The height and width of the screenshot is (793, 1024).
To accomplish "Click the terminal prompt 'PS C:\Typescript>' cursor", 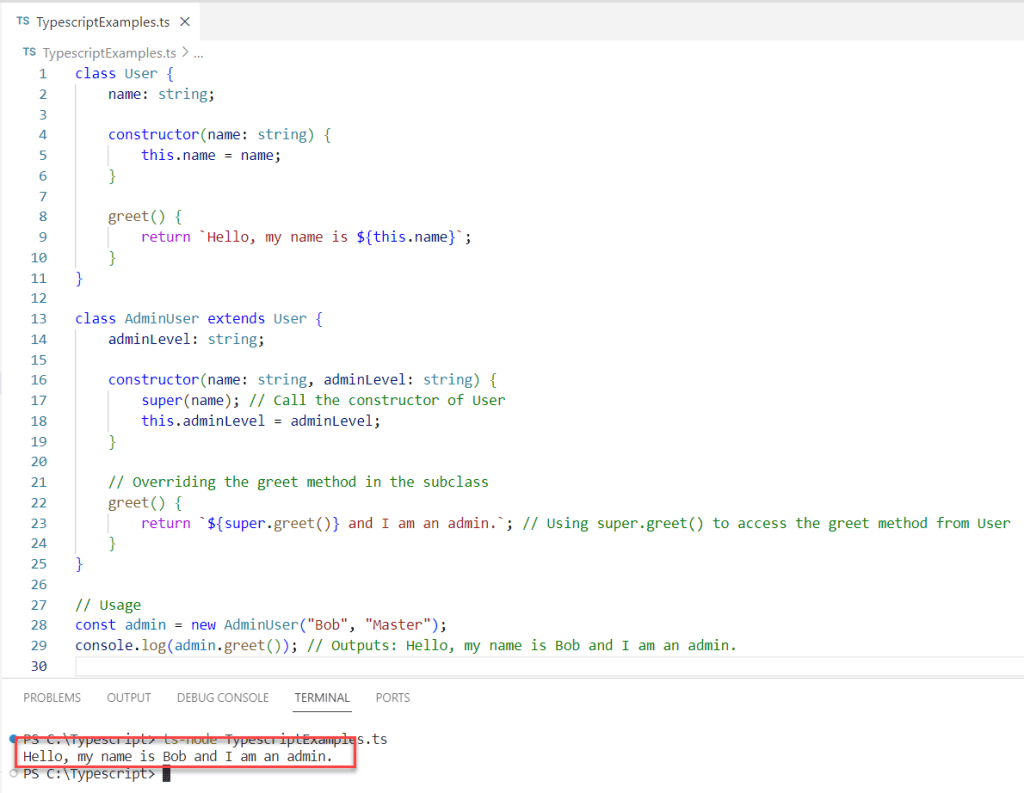I will point(167,774).
